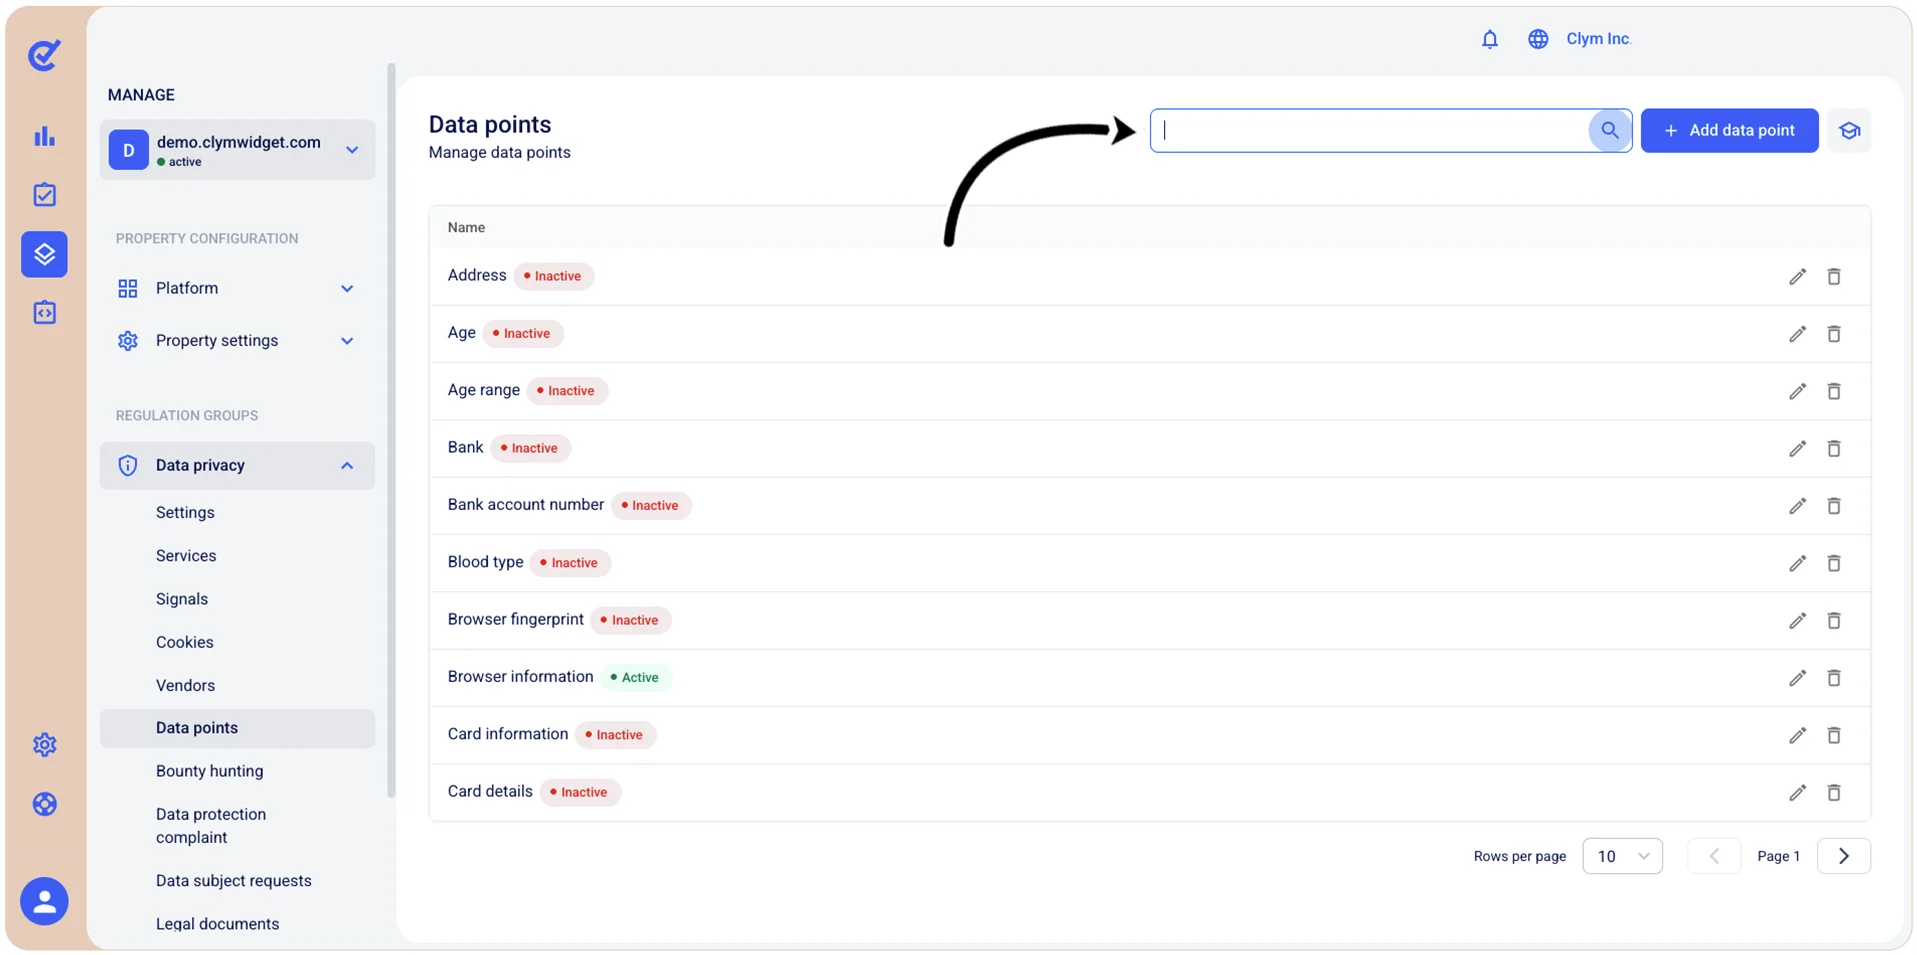Open Settings under Data privacy
The image size is (1917, 955).
(185, 512)
